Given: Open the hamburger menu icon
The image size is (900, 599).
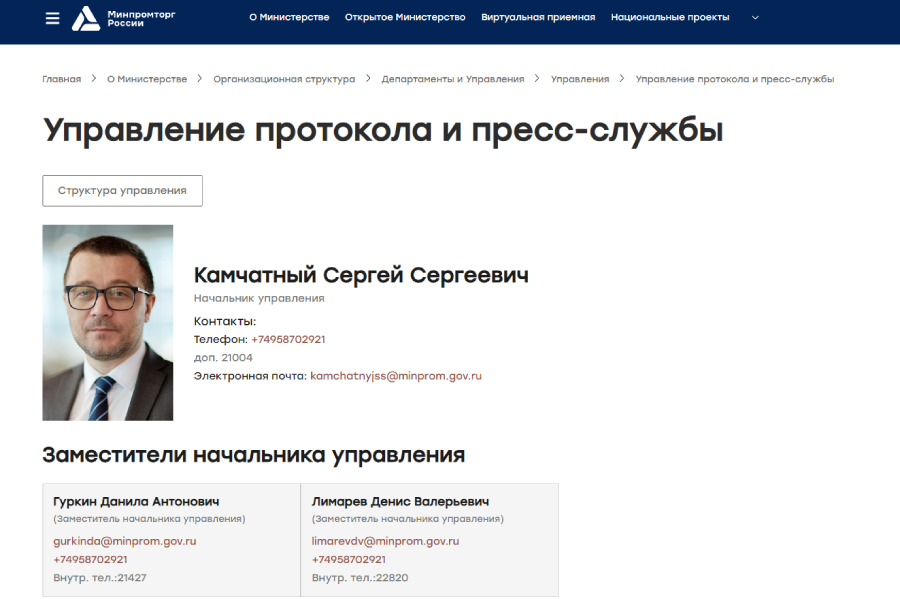Looking at the screenshot, I should click(x=51, y=17).
